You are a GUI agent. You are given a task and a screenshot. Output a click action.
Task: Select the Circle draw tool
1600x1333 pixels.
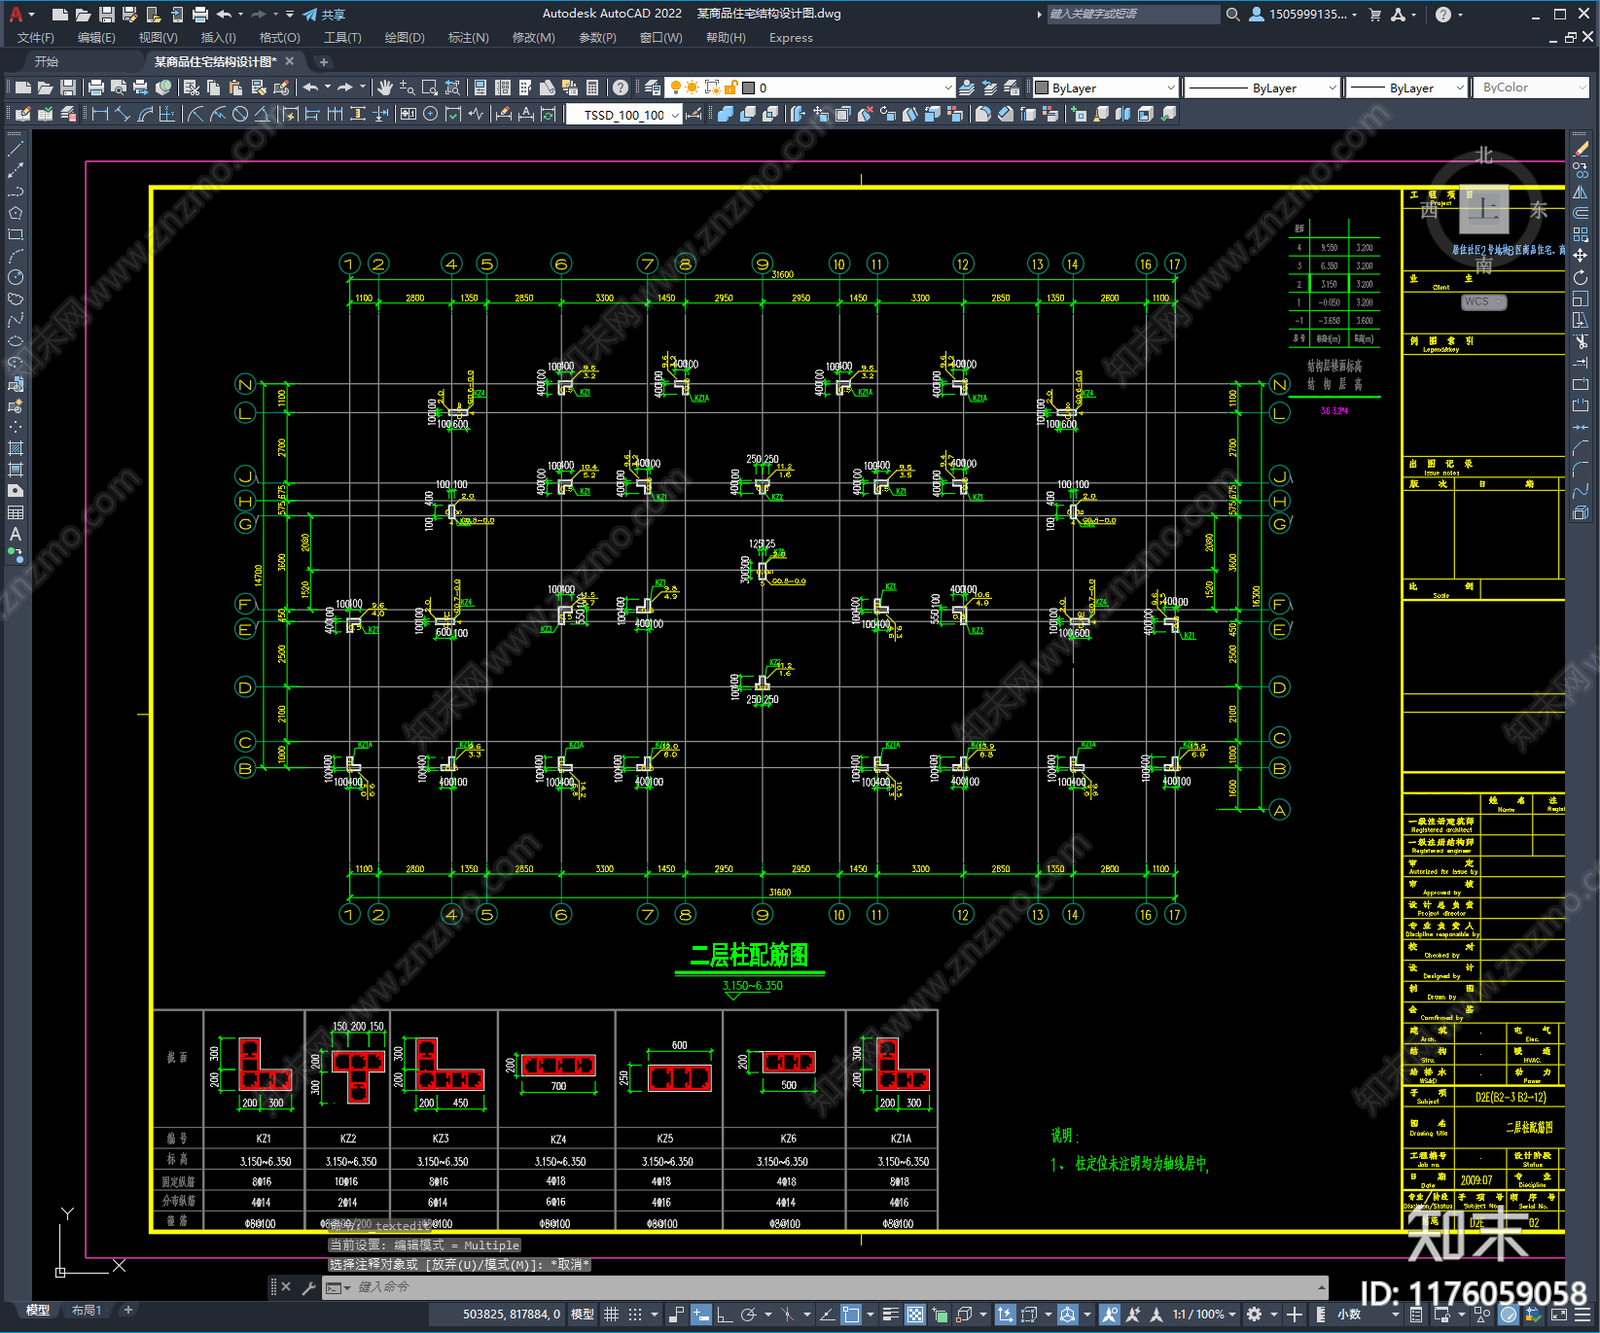coord(15,277)
